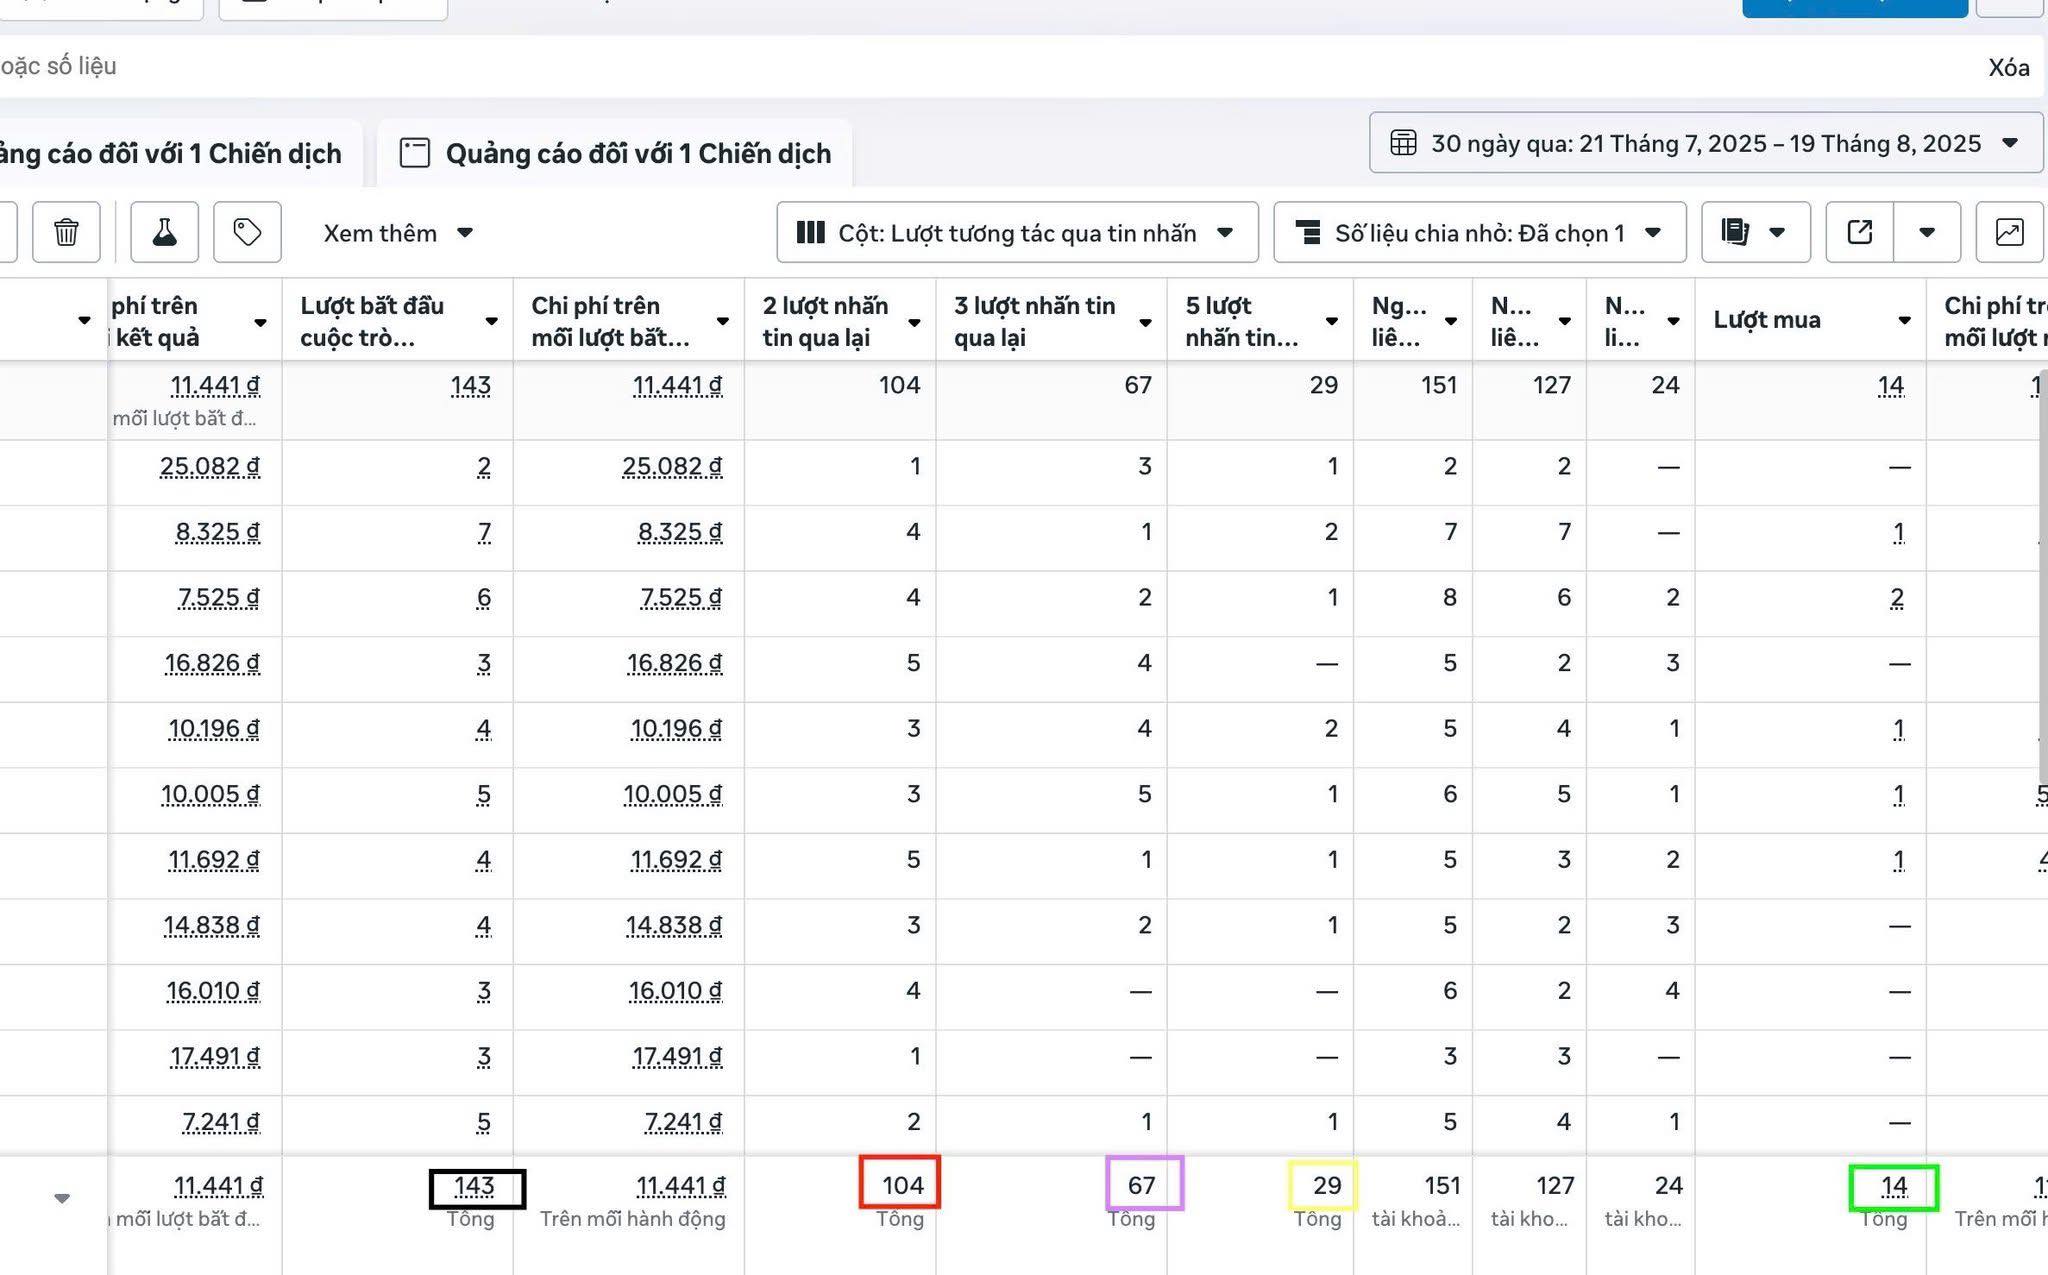Viewport: 2048px width, 1275px height.
Task: Click the trash delete icon
Action: click(66, 233)
